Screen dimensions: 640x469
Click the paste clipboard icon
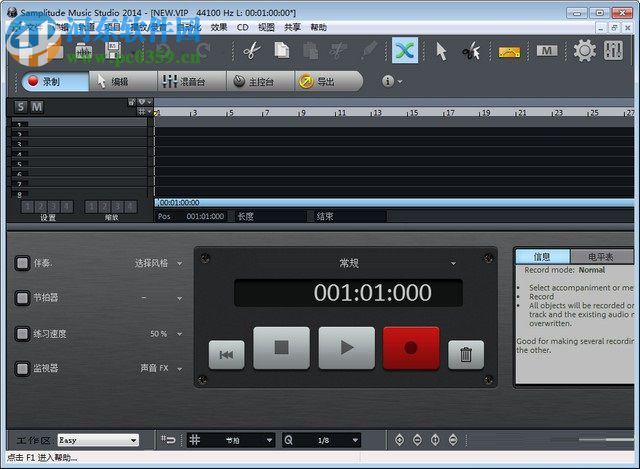point(311,51)
